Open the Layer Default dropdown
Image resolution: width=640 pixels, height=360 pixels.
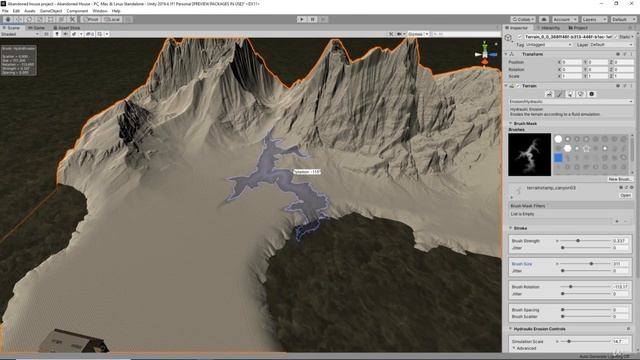click(x=611, y=44)
